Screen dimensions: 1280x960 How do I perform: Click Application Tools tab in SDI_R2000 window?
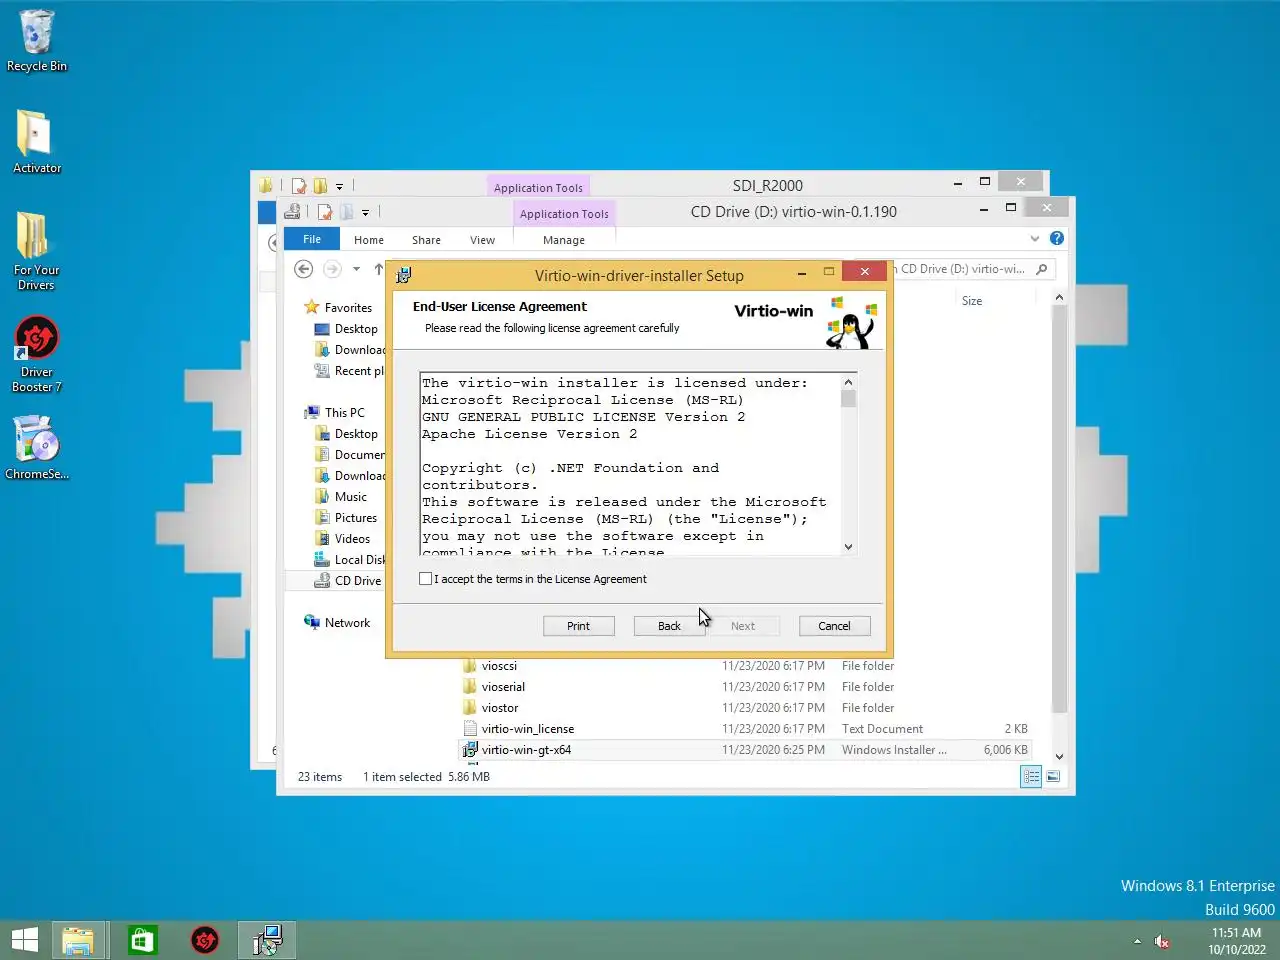point(538,187)
